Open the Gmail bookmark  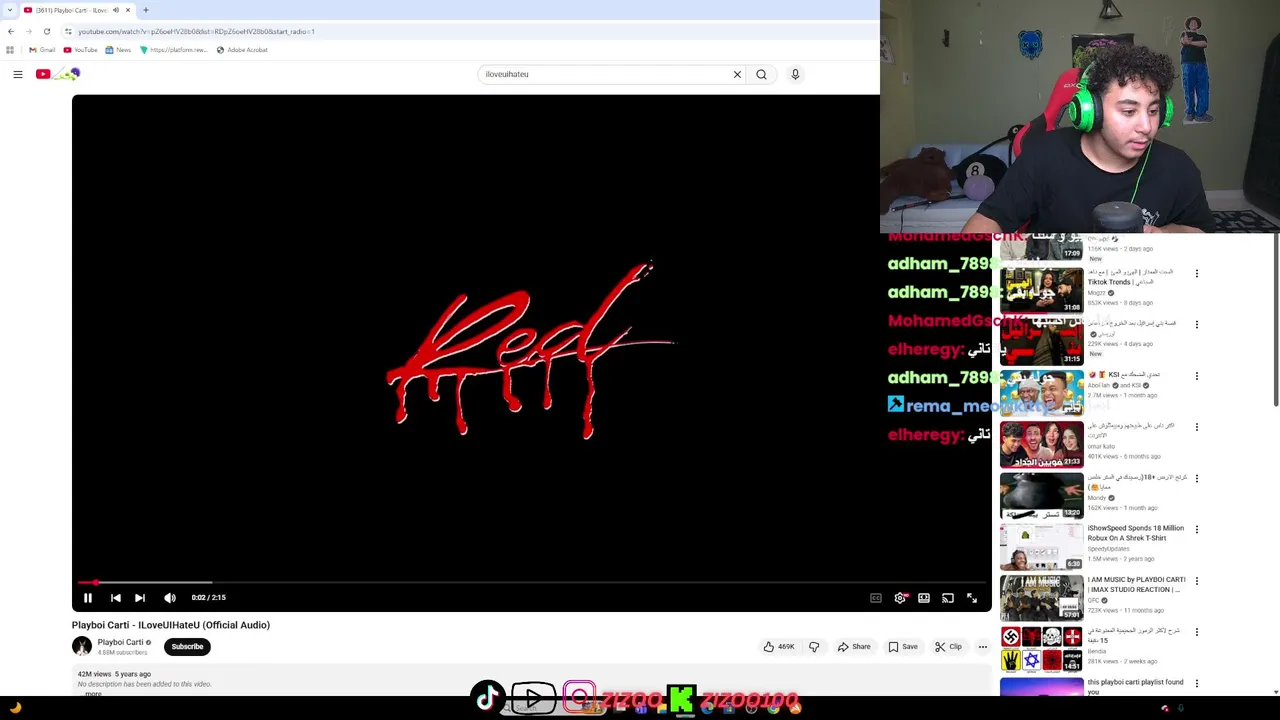pyautogui.click(x=42, y=50)
